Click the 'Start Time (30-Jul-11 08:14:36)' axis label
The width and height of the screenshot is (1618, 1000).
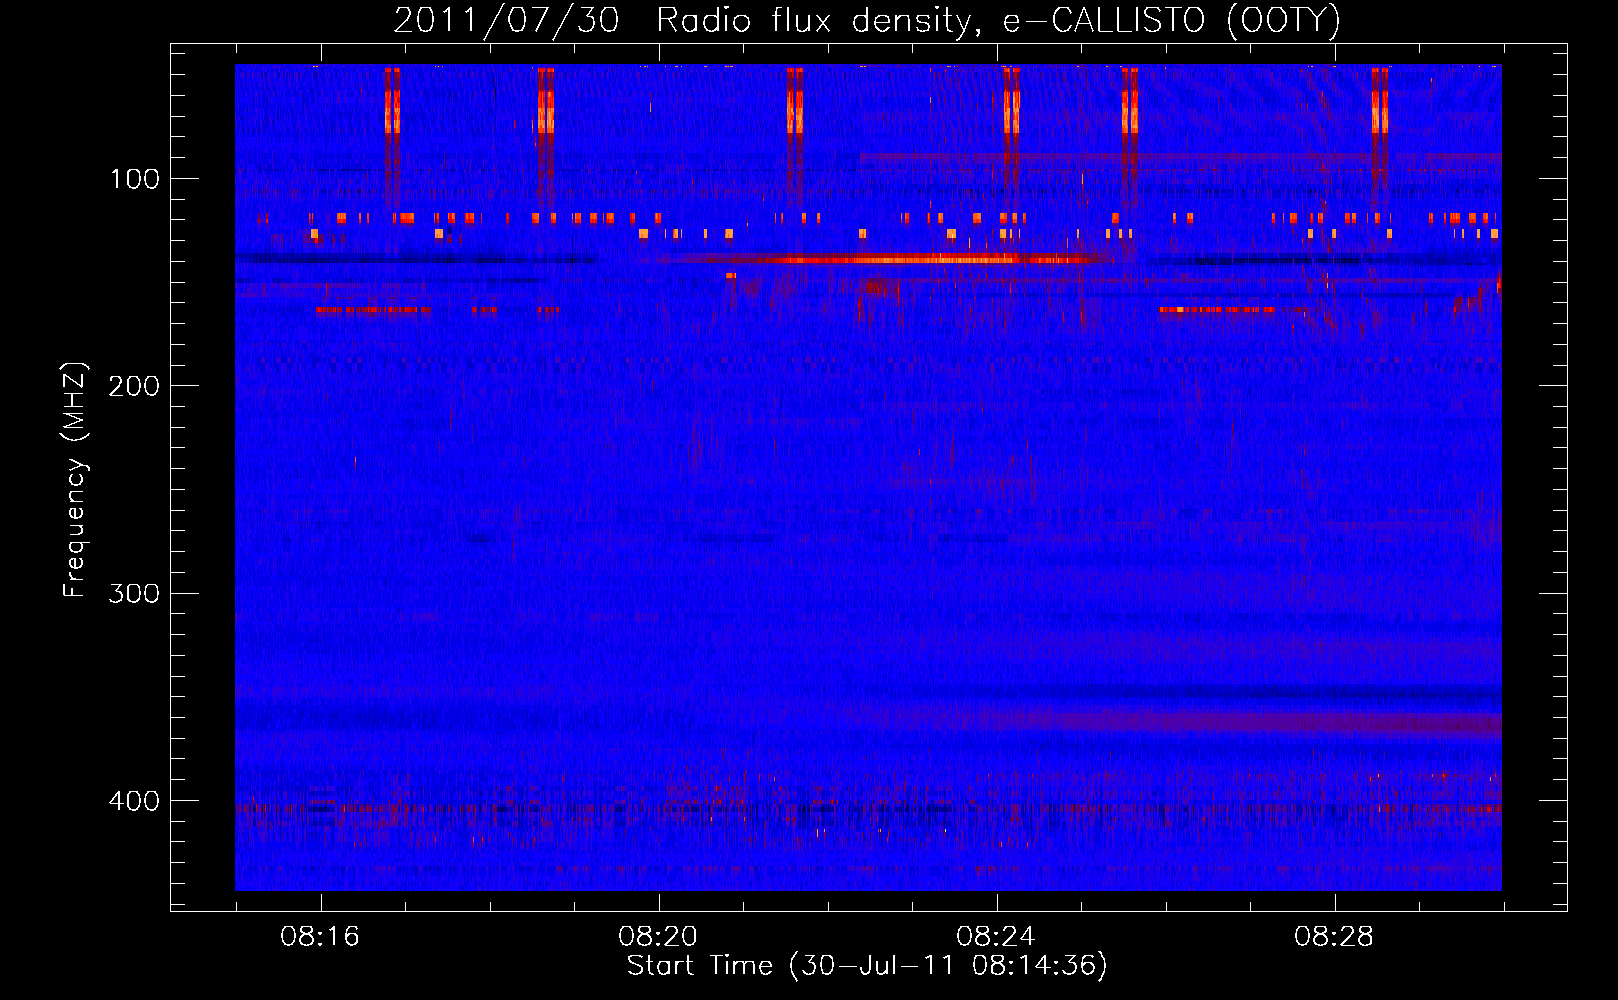[x=867, y=966]
